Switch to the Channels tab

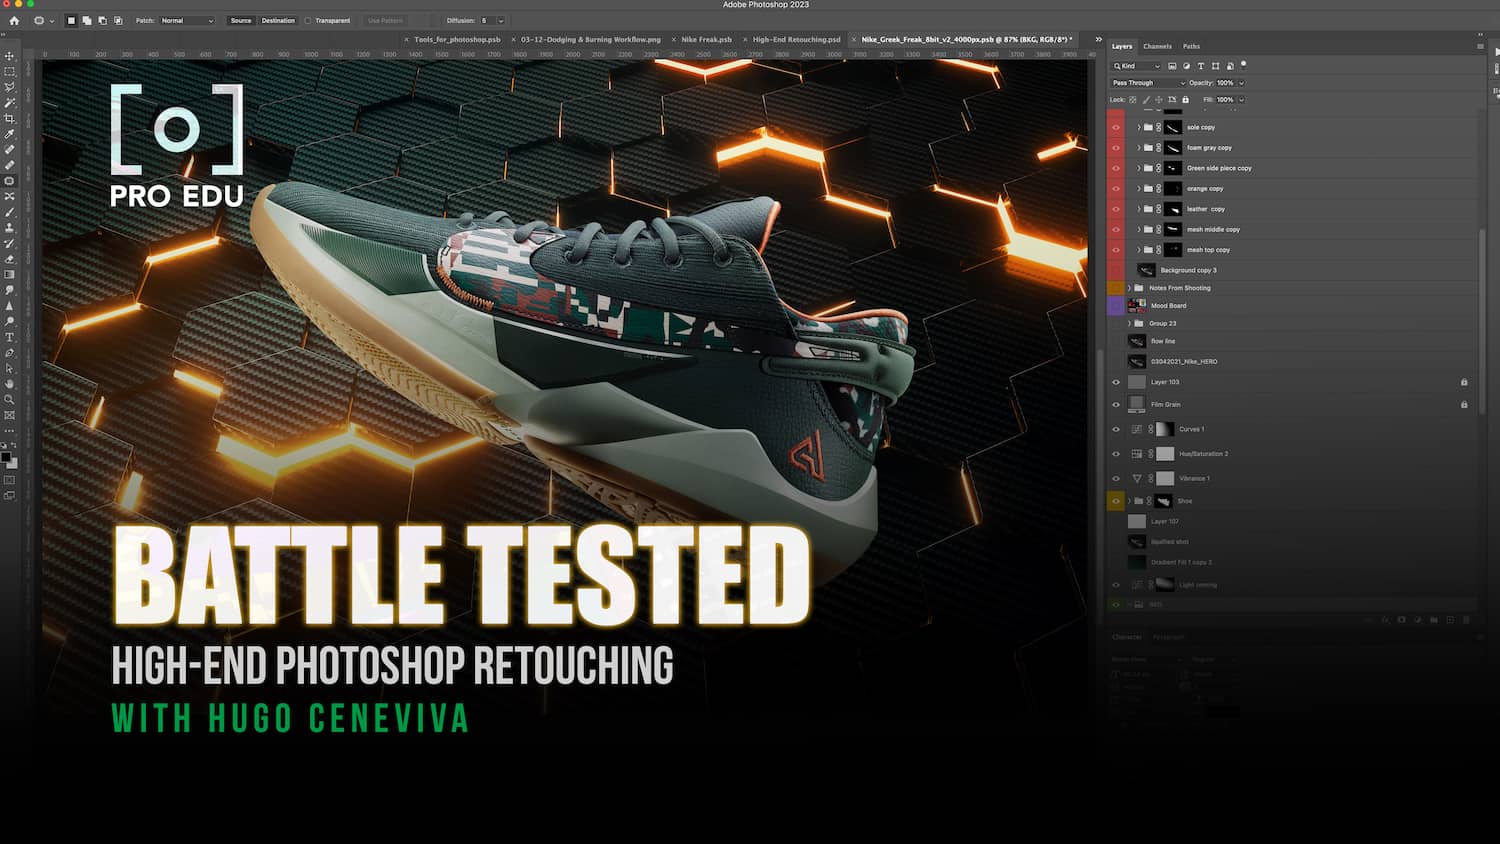(1157, 46)
